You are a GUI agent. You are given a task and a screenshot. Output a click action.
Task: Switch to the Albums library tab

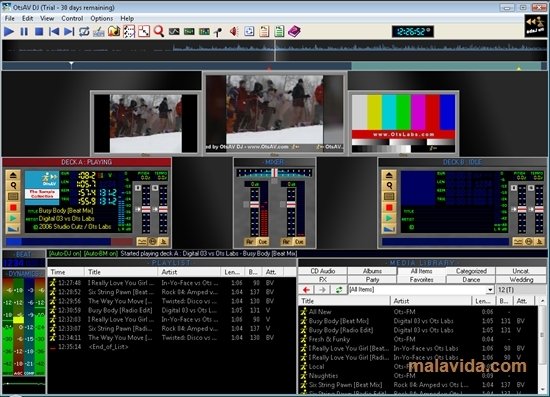pyautogui.click(x=372, y=271)
